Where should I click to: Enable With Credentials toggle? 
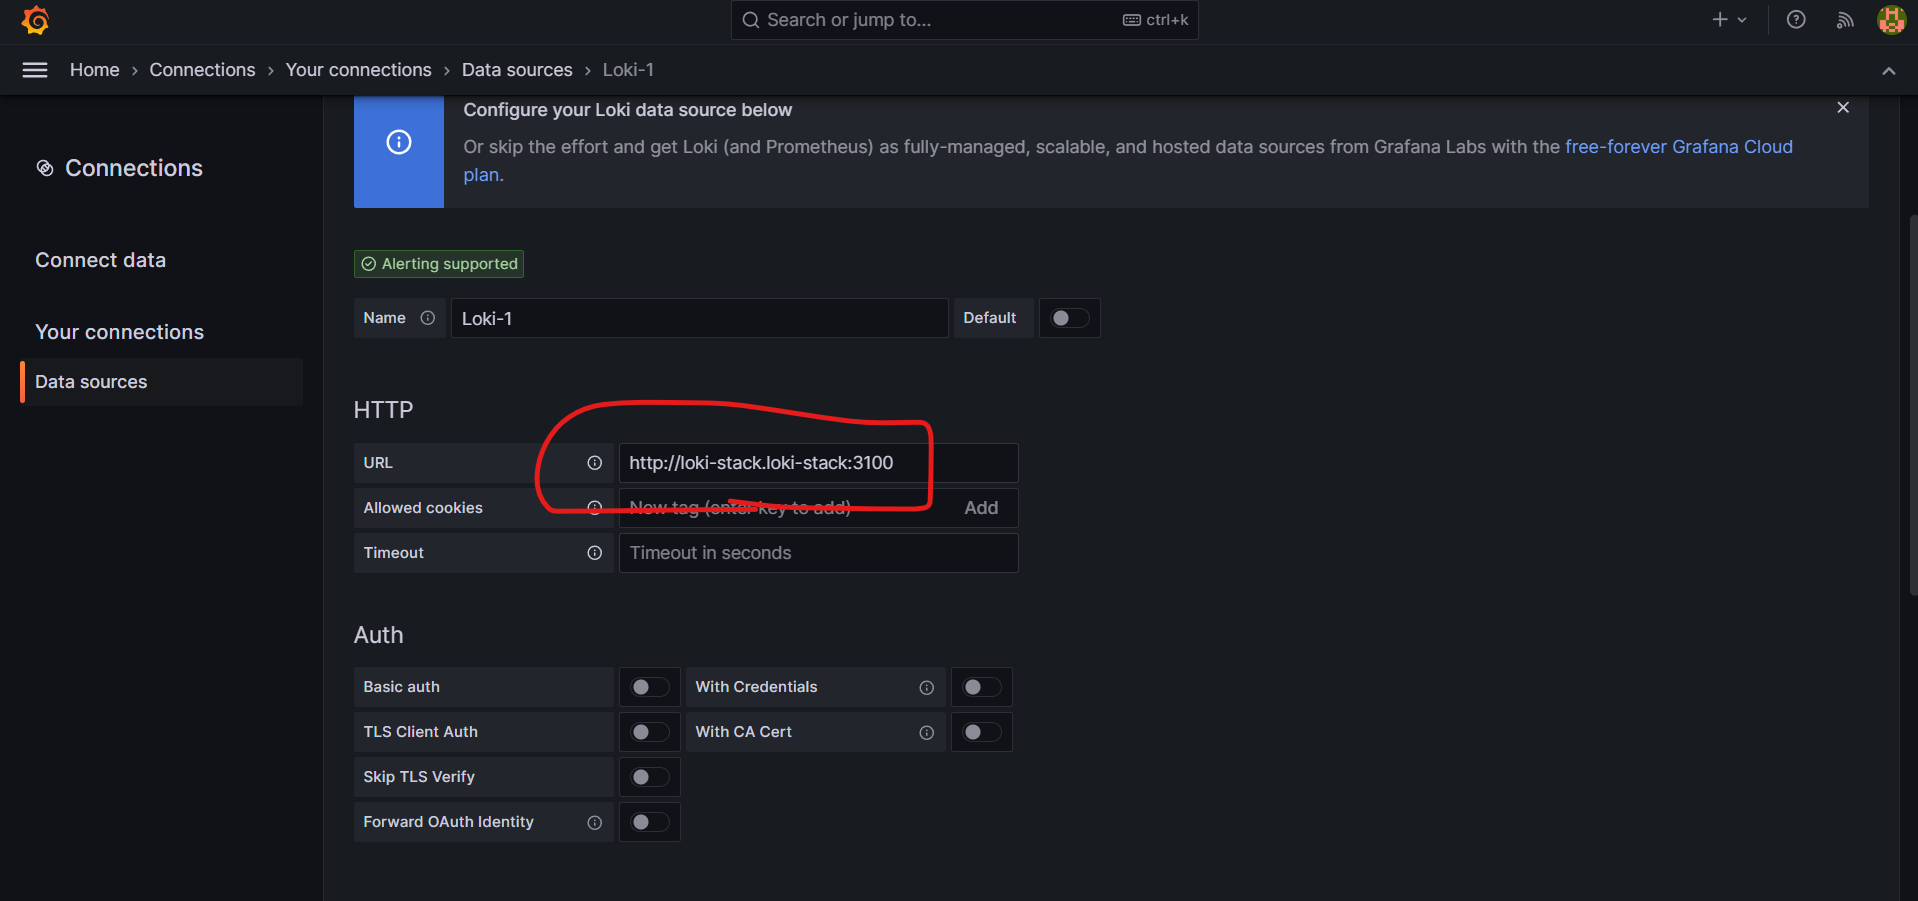click(x=982, y=687)
